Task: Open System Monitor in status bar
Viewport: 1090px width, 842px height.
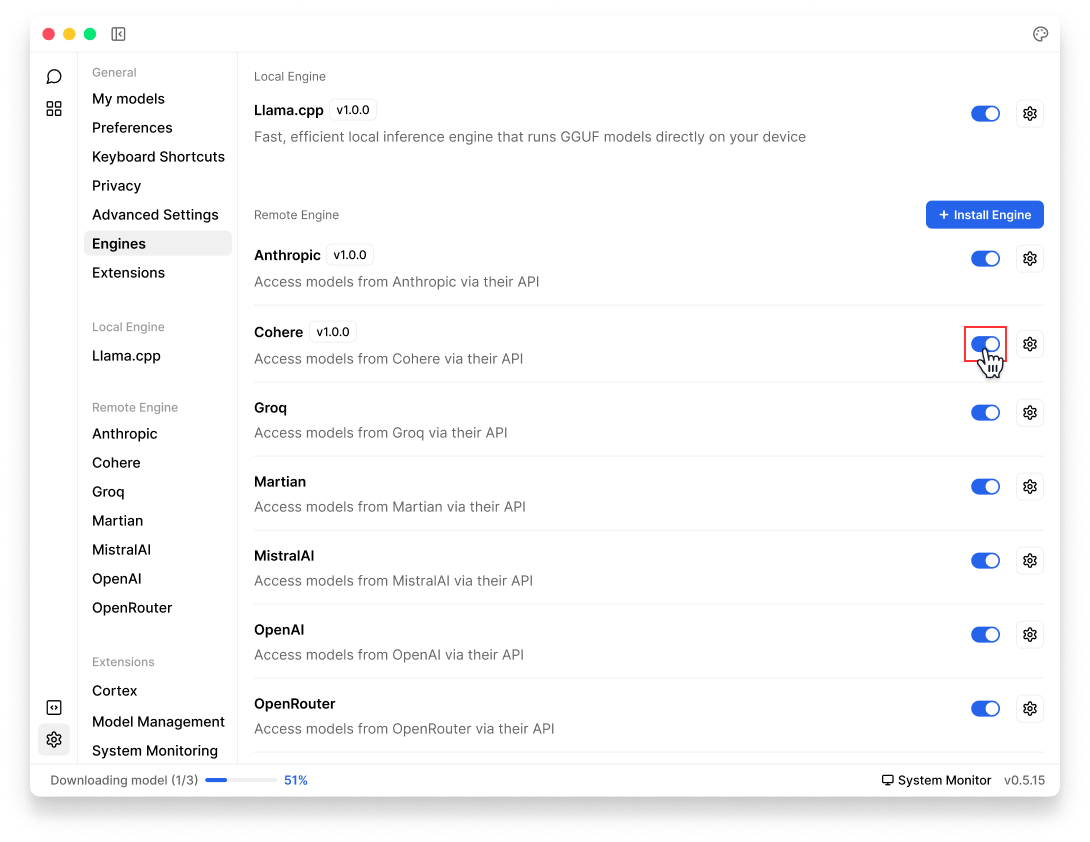Action: tap(936, 780)
